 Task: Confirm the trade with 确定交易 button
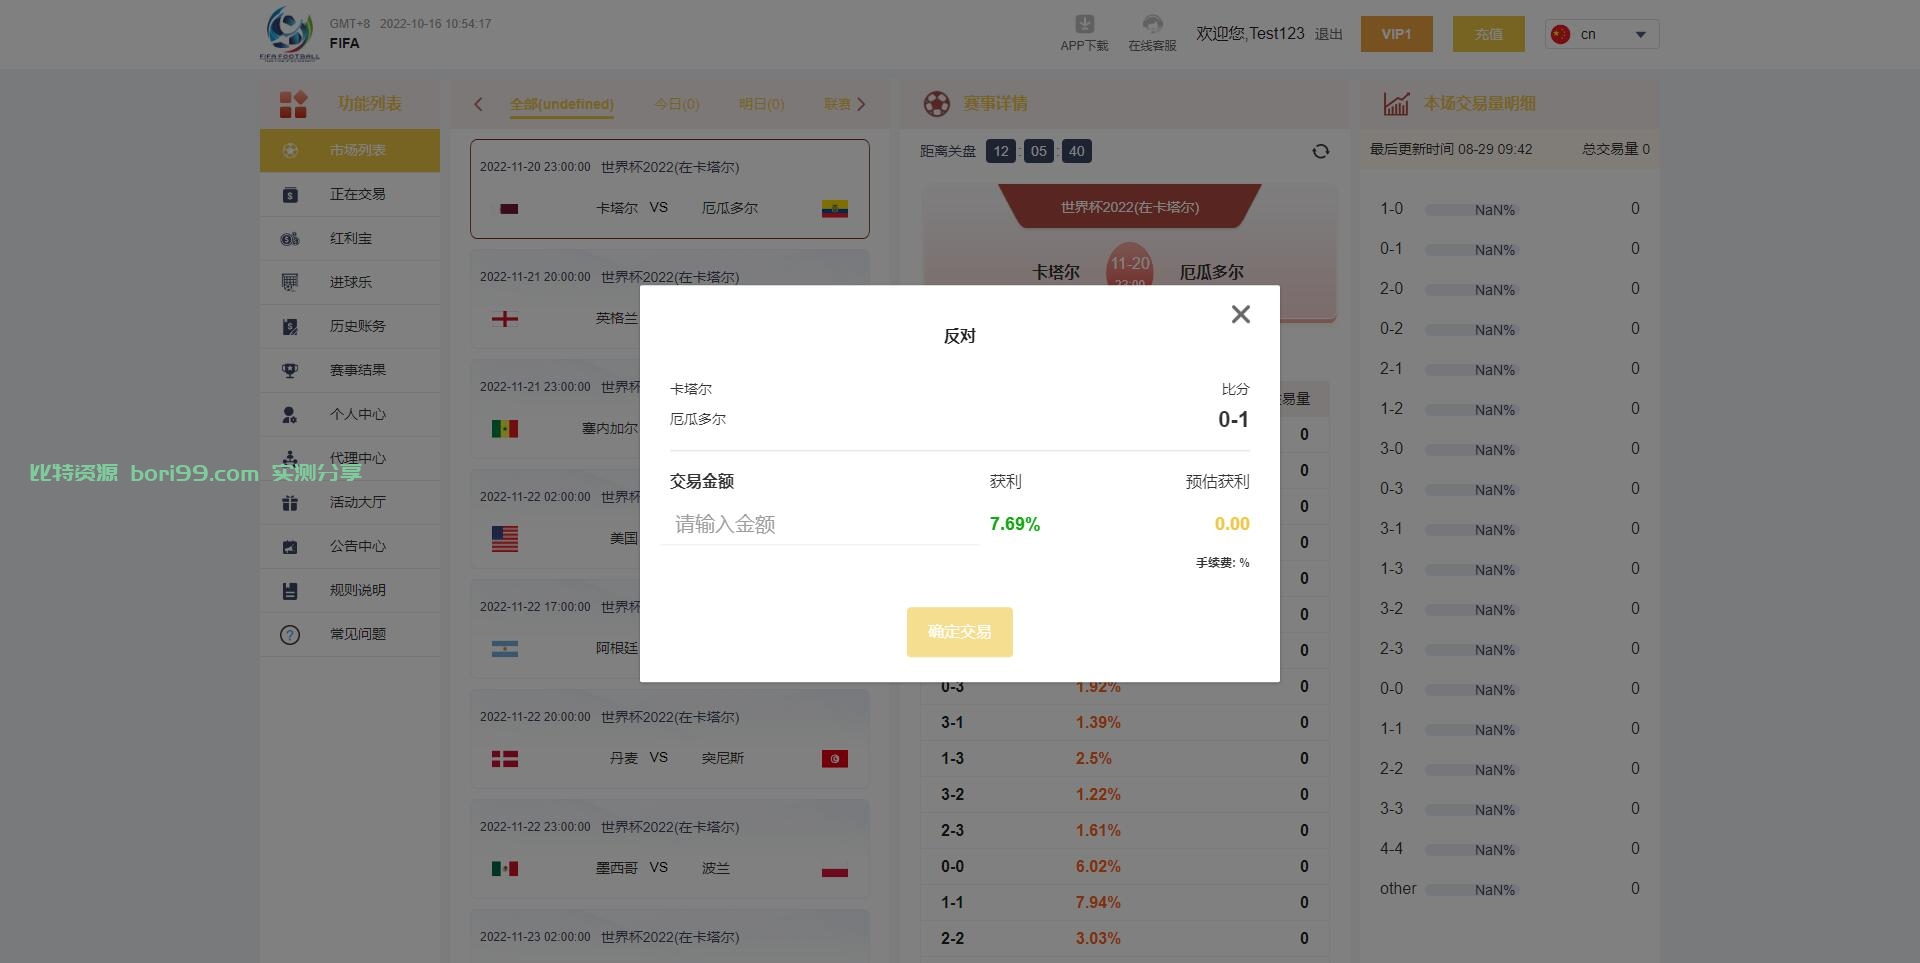tap(959, 632)
